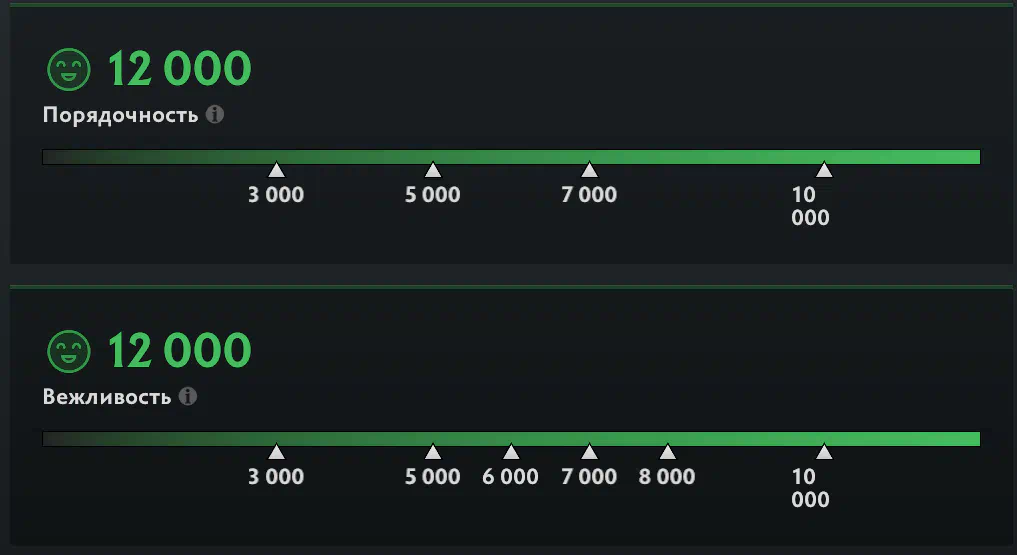Image resolution: width=1017 pixels, height=555 pixels.
Task: Click the 3 000 marker triangle on the Вежливость bar
Action: tap(276, 452)
